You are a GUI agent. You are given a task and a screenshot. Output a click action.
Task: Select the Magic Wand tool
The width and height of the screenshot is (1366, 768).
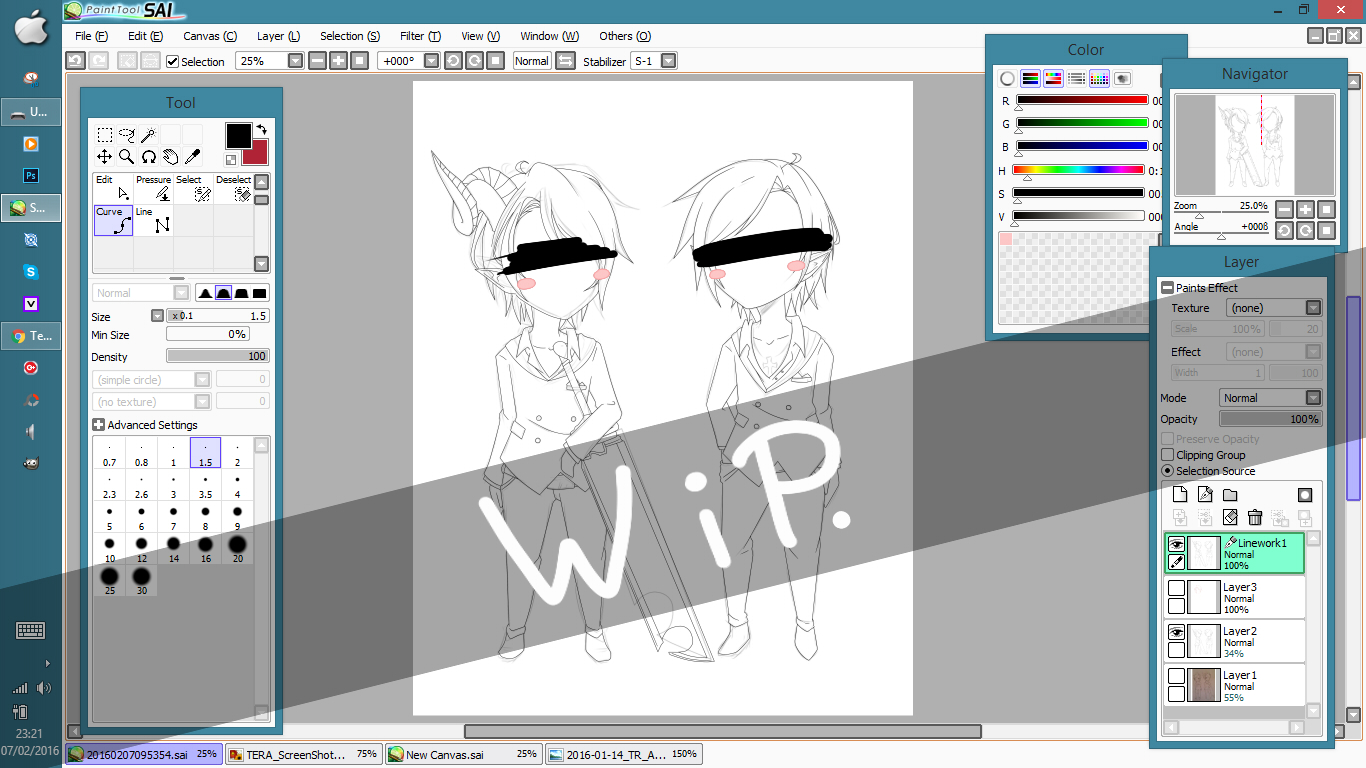(148, 135)
